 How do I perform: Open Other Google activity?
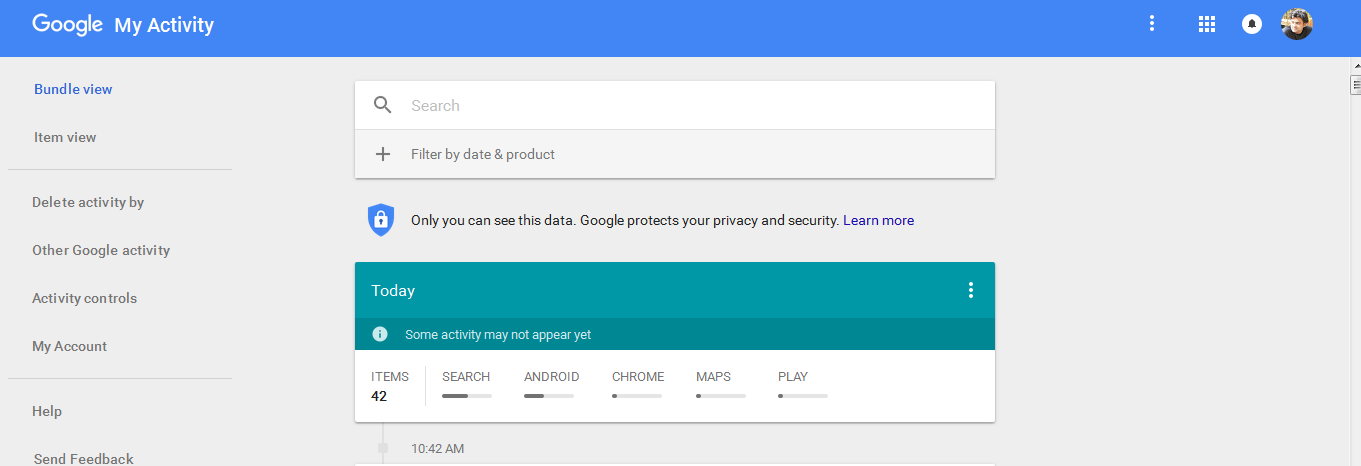pyautogui.click(x=101, y=250)
